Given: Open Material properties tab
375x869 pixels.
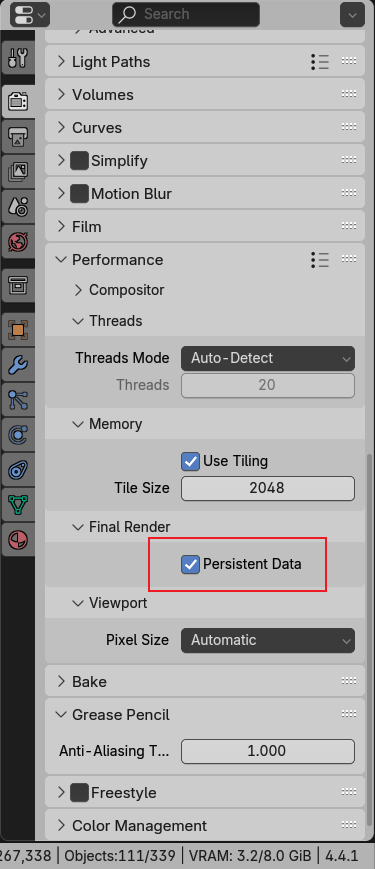Looking at the screenshot, I should [18, 539].
